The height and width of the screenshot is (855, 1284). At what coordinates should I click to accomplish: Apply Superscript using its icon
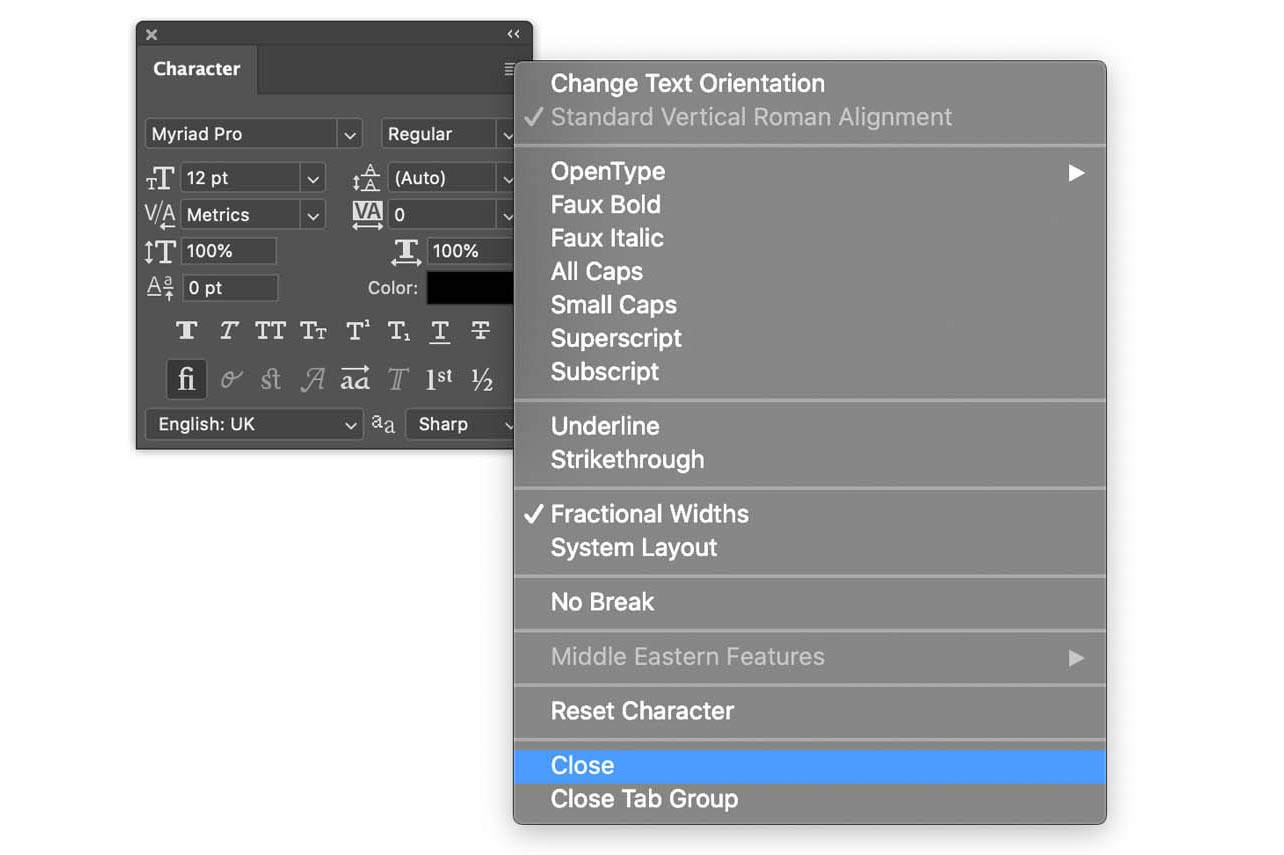tap(355, 330)
